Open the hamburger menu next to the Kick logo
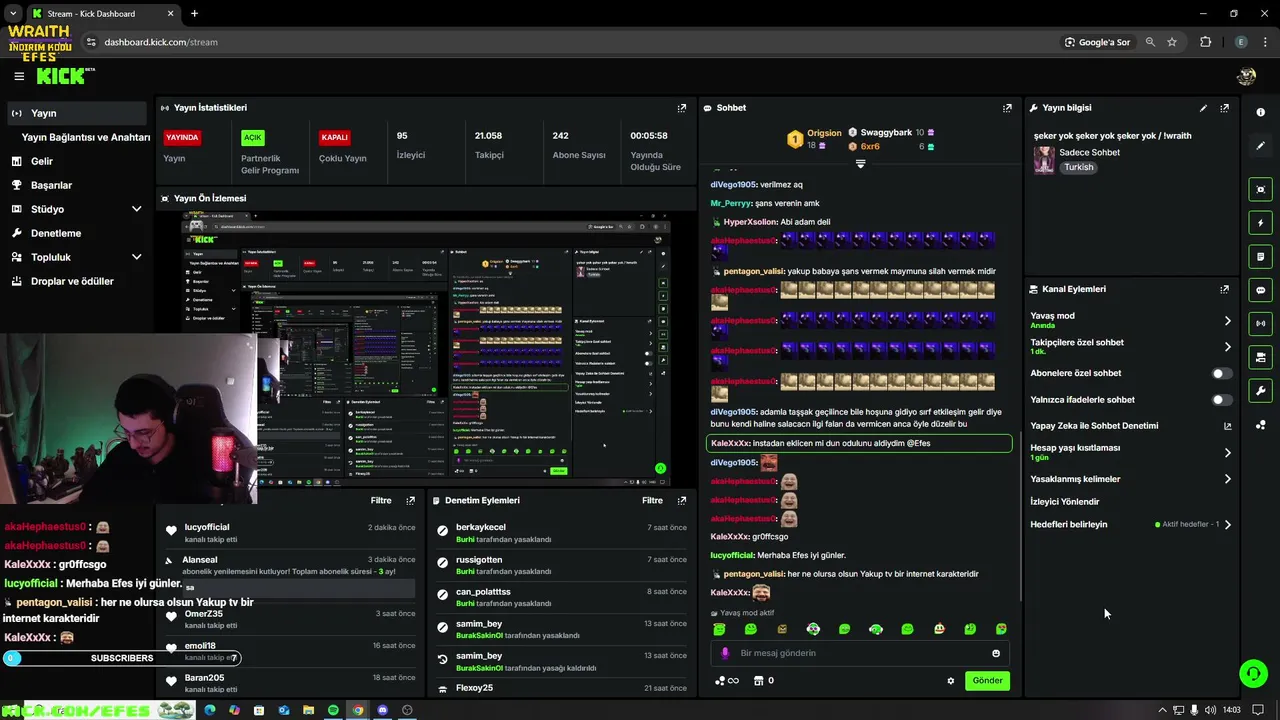Image resolution: width=1280 pixels, height=720 pixels. [x=19, y=76]
